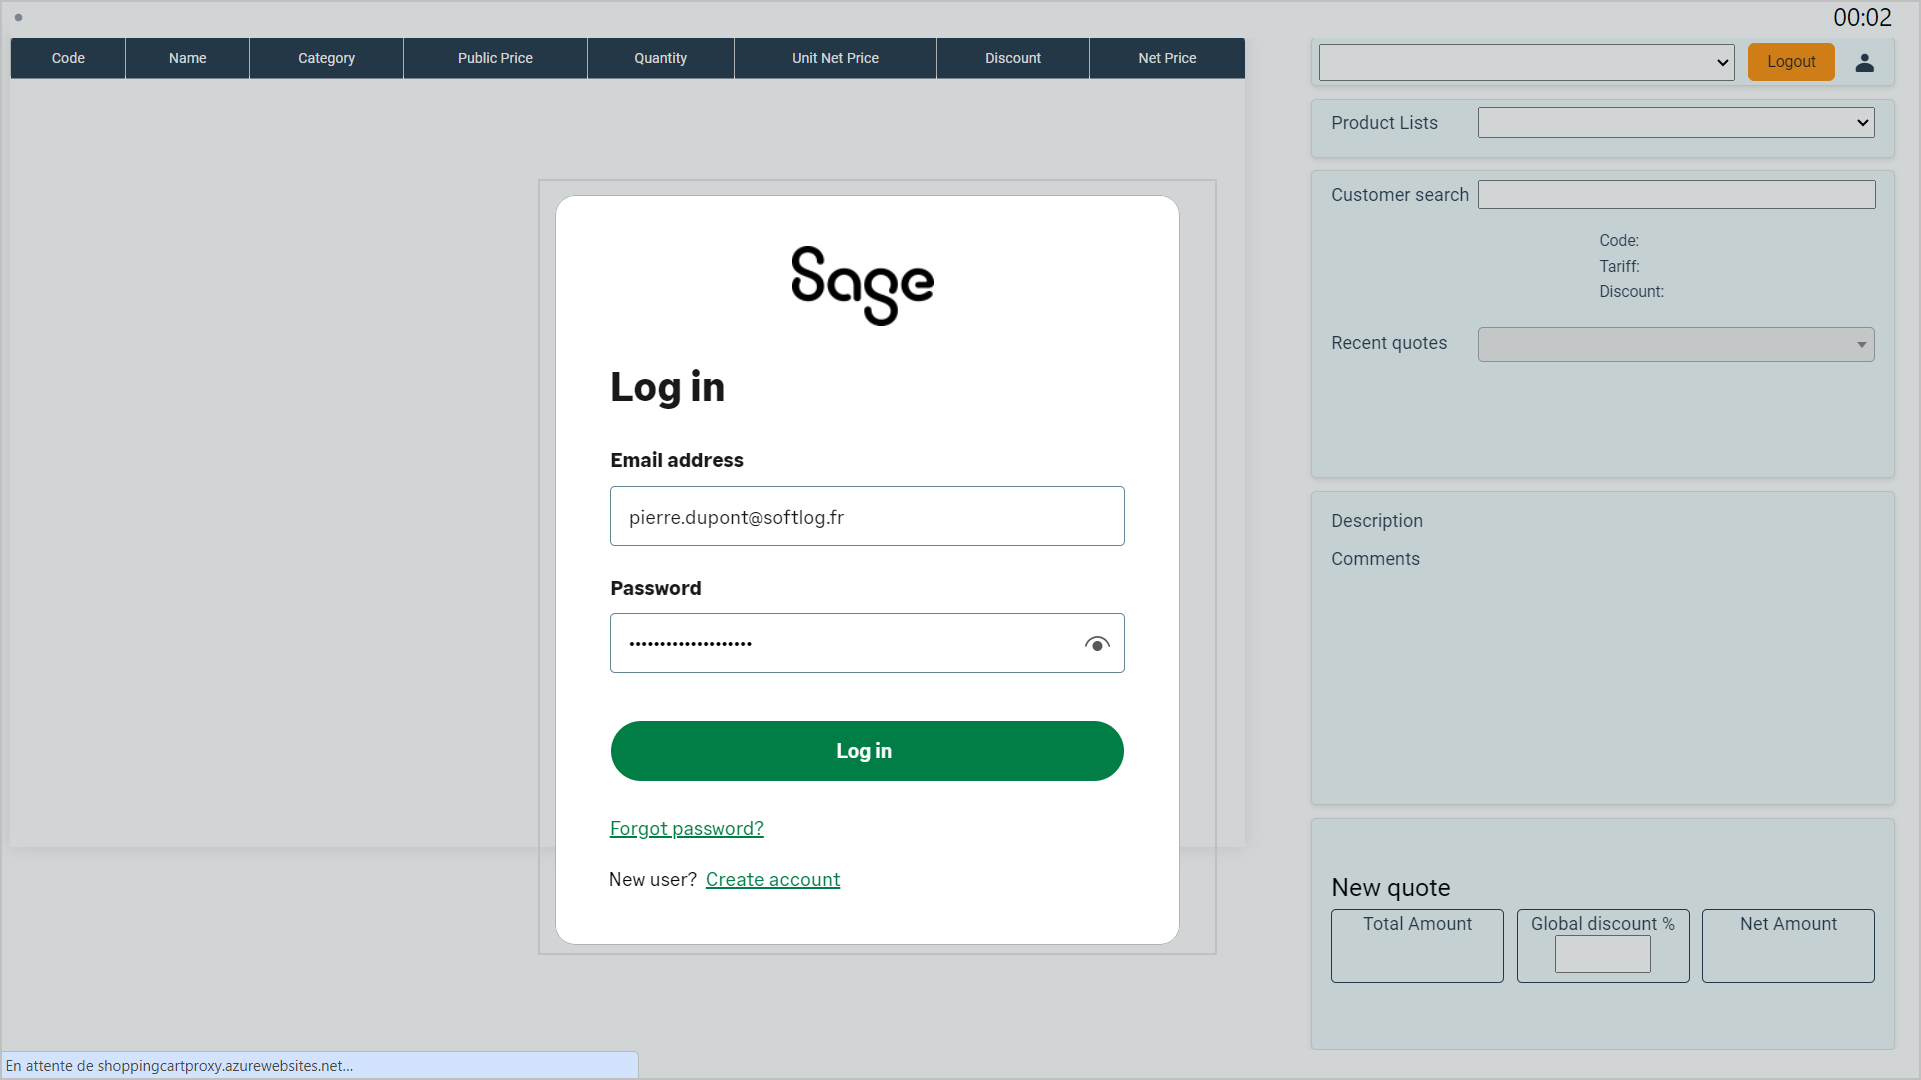This screenshot has width=1921, height=1080.
Task: Sort by the Unit Net Price column header
Action: click(x=835, y=58)
